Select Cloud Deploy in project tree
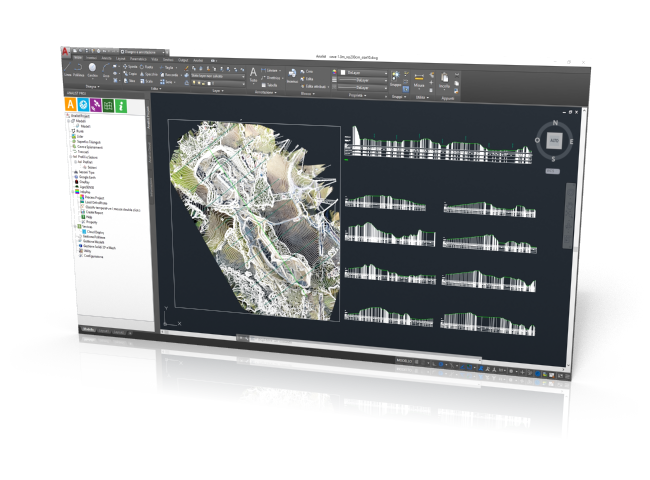 tap(92, 232)
